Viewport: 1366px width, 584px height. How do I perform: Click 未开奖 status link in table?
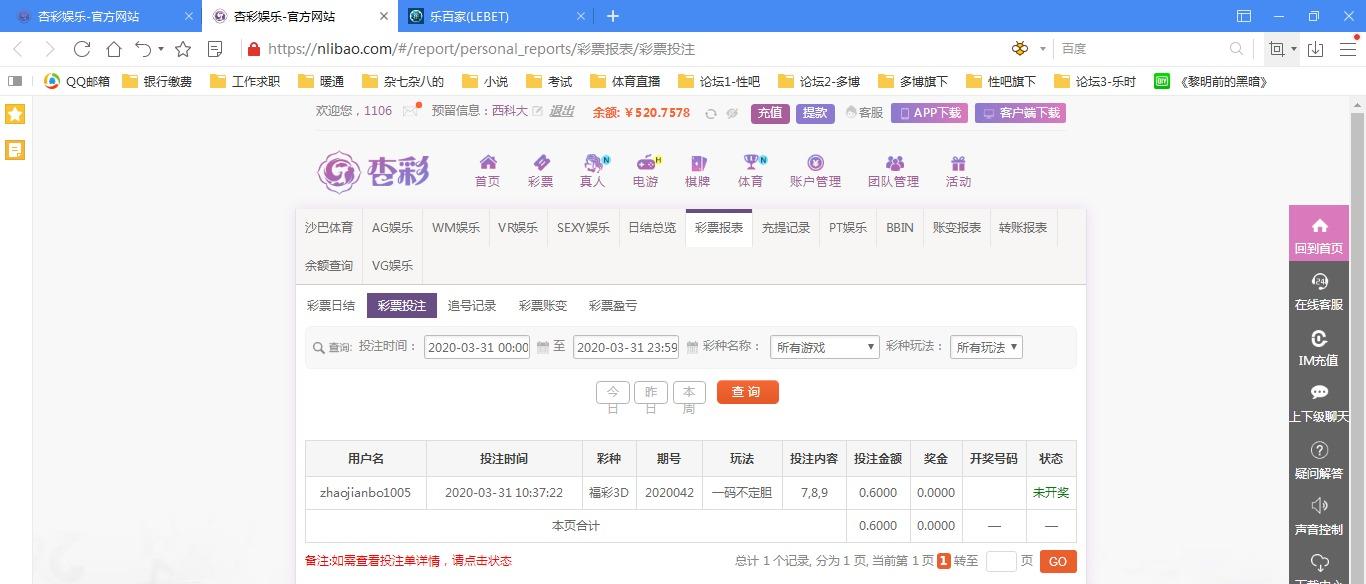pos(1050,493)
